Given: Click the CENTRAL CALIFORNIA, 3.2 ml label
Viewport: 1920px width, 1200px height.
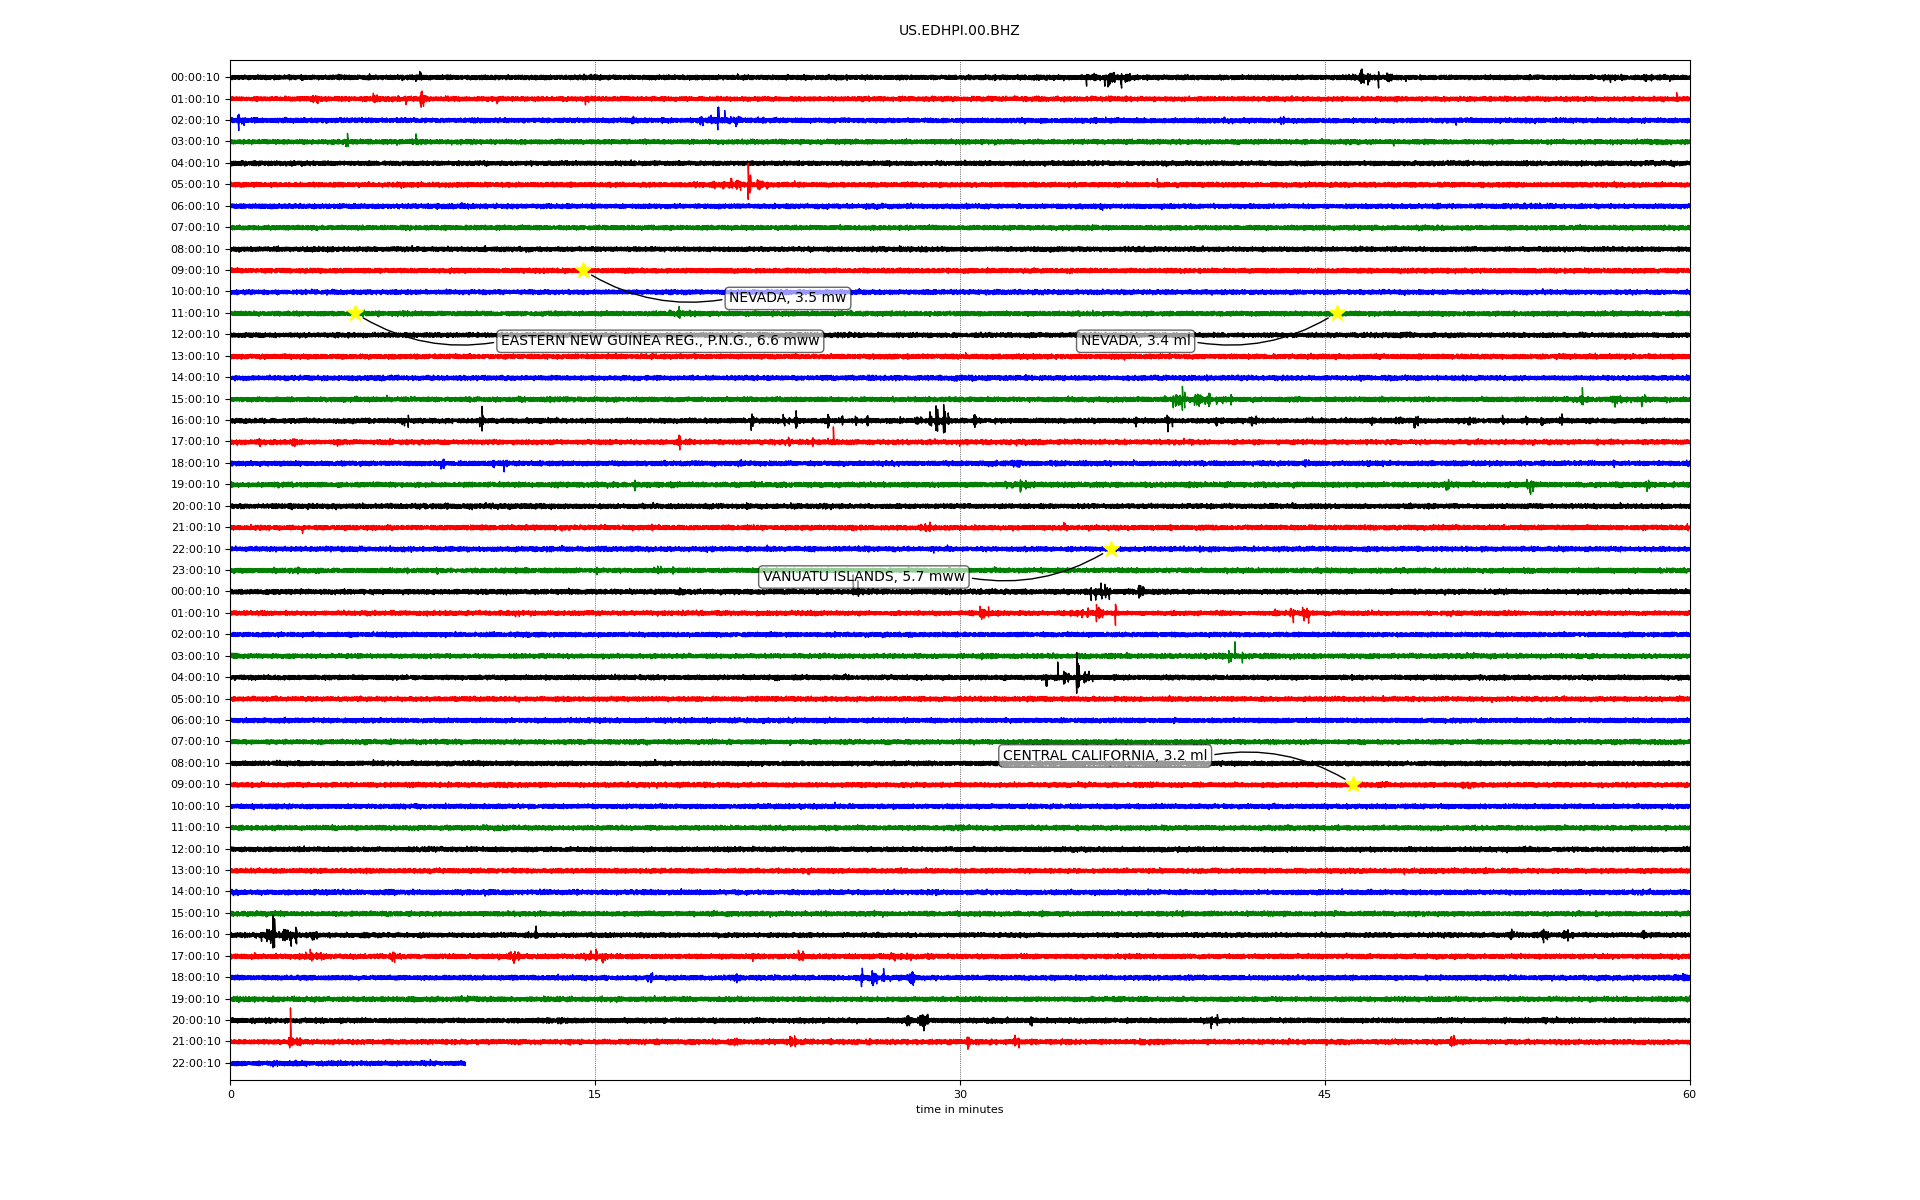Looking at the screenshot, I should point(1104,756).
